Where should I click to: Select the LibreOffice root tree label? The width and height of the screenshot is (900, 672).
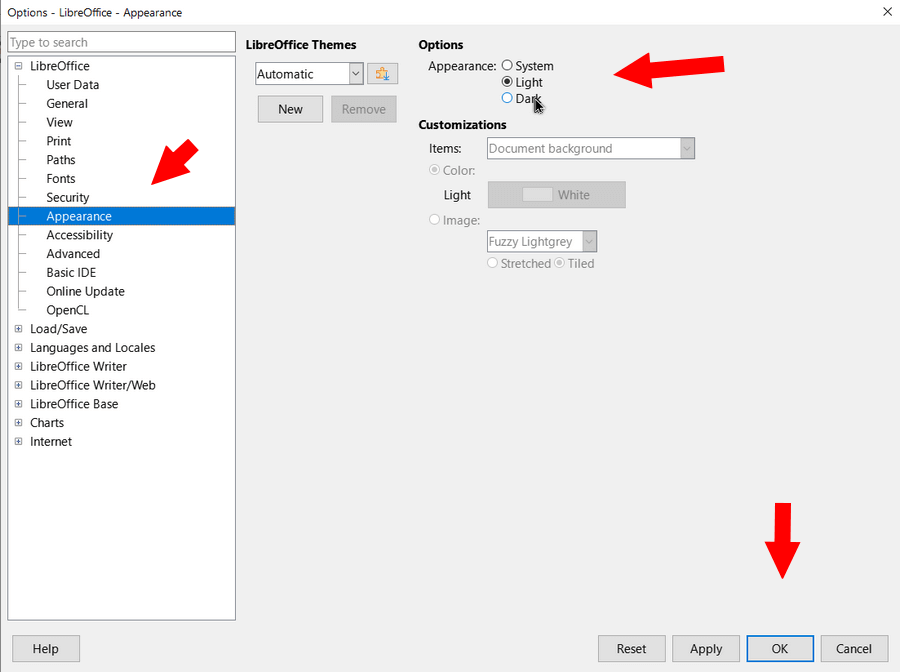tap(60, 66)
